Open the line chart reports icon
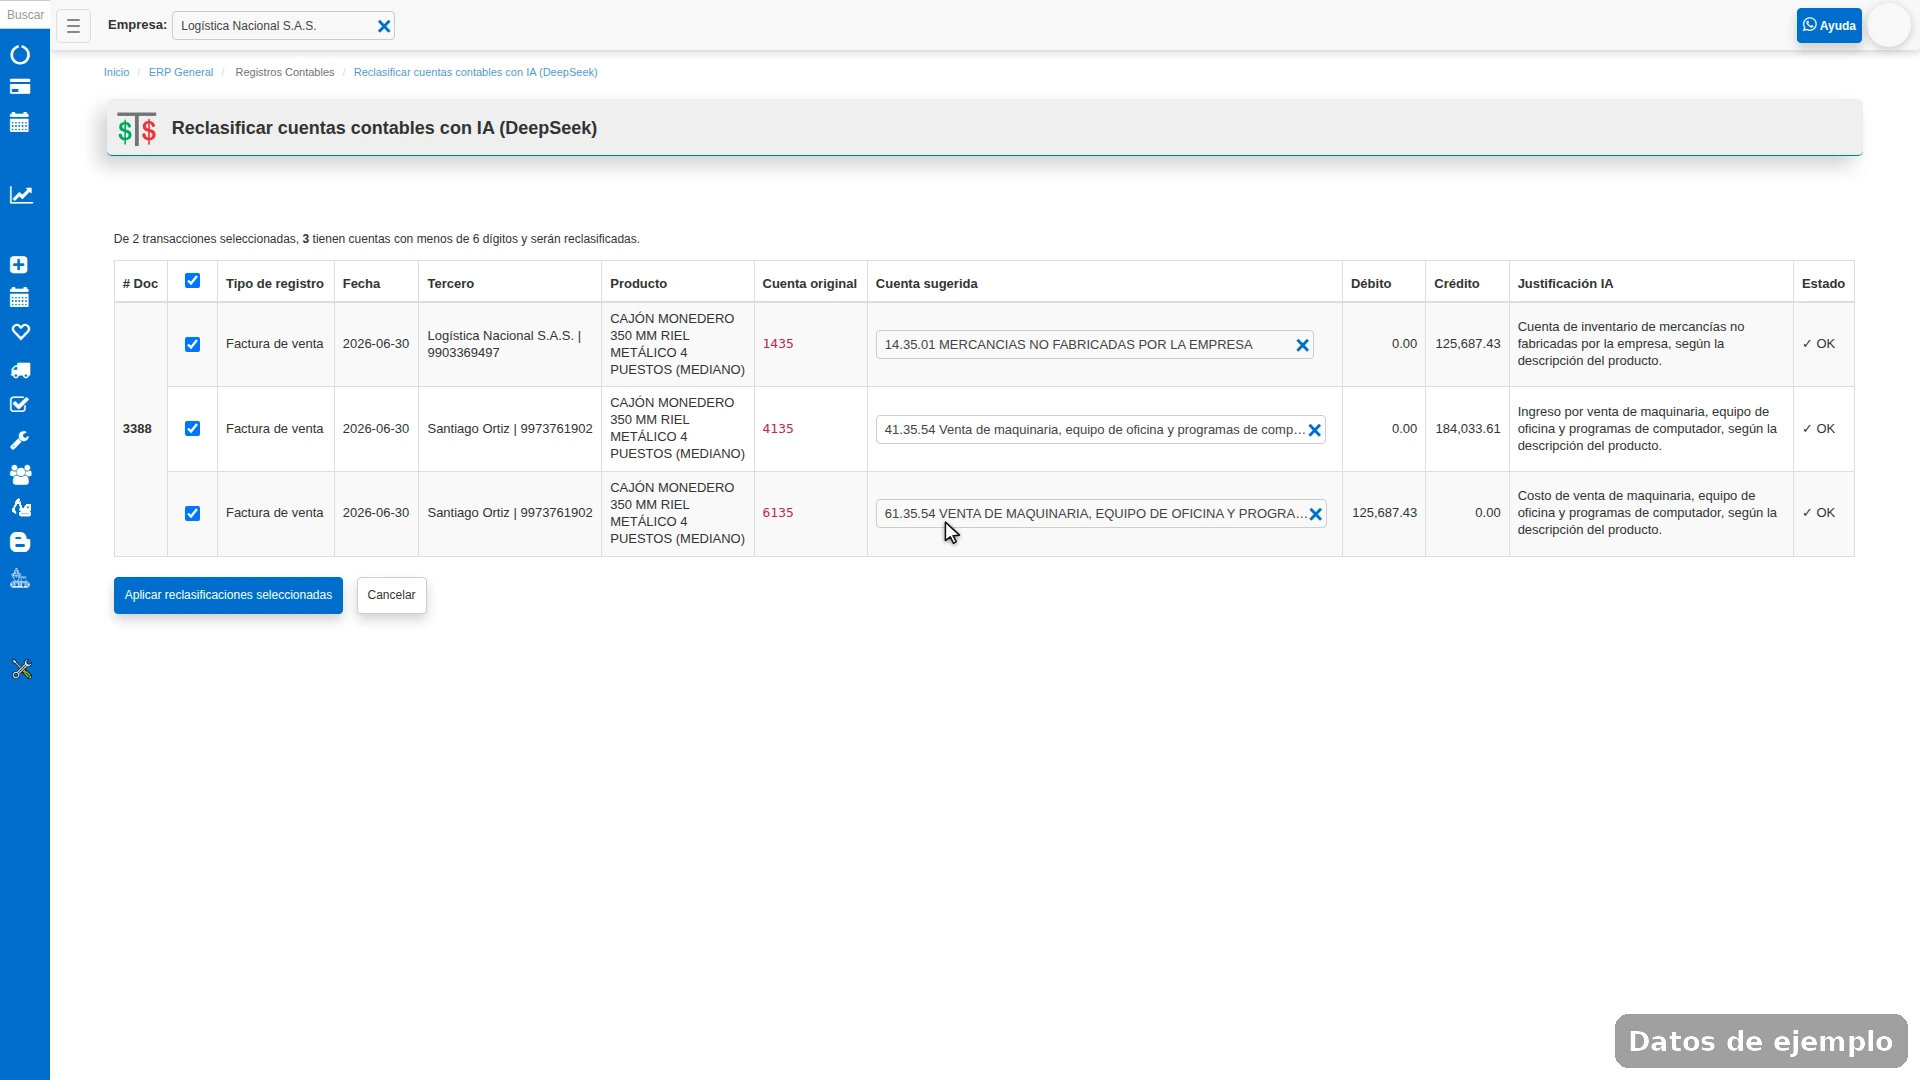 pyautogui.click(x=21, y=195)
